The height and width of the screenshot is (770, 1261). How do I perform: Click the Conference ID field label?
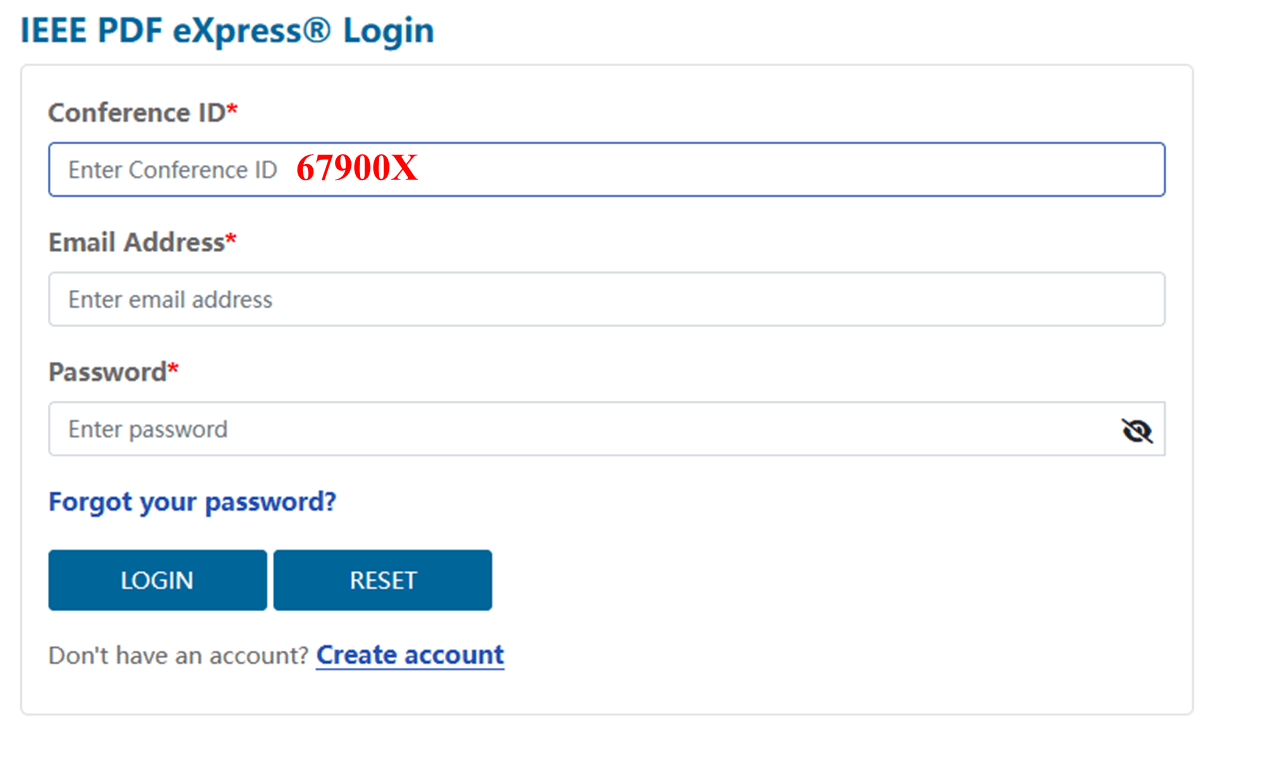click(137, 113)
